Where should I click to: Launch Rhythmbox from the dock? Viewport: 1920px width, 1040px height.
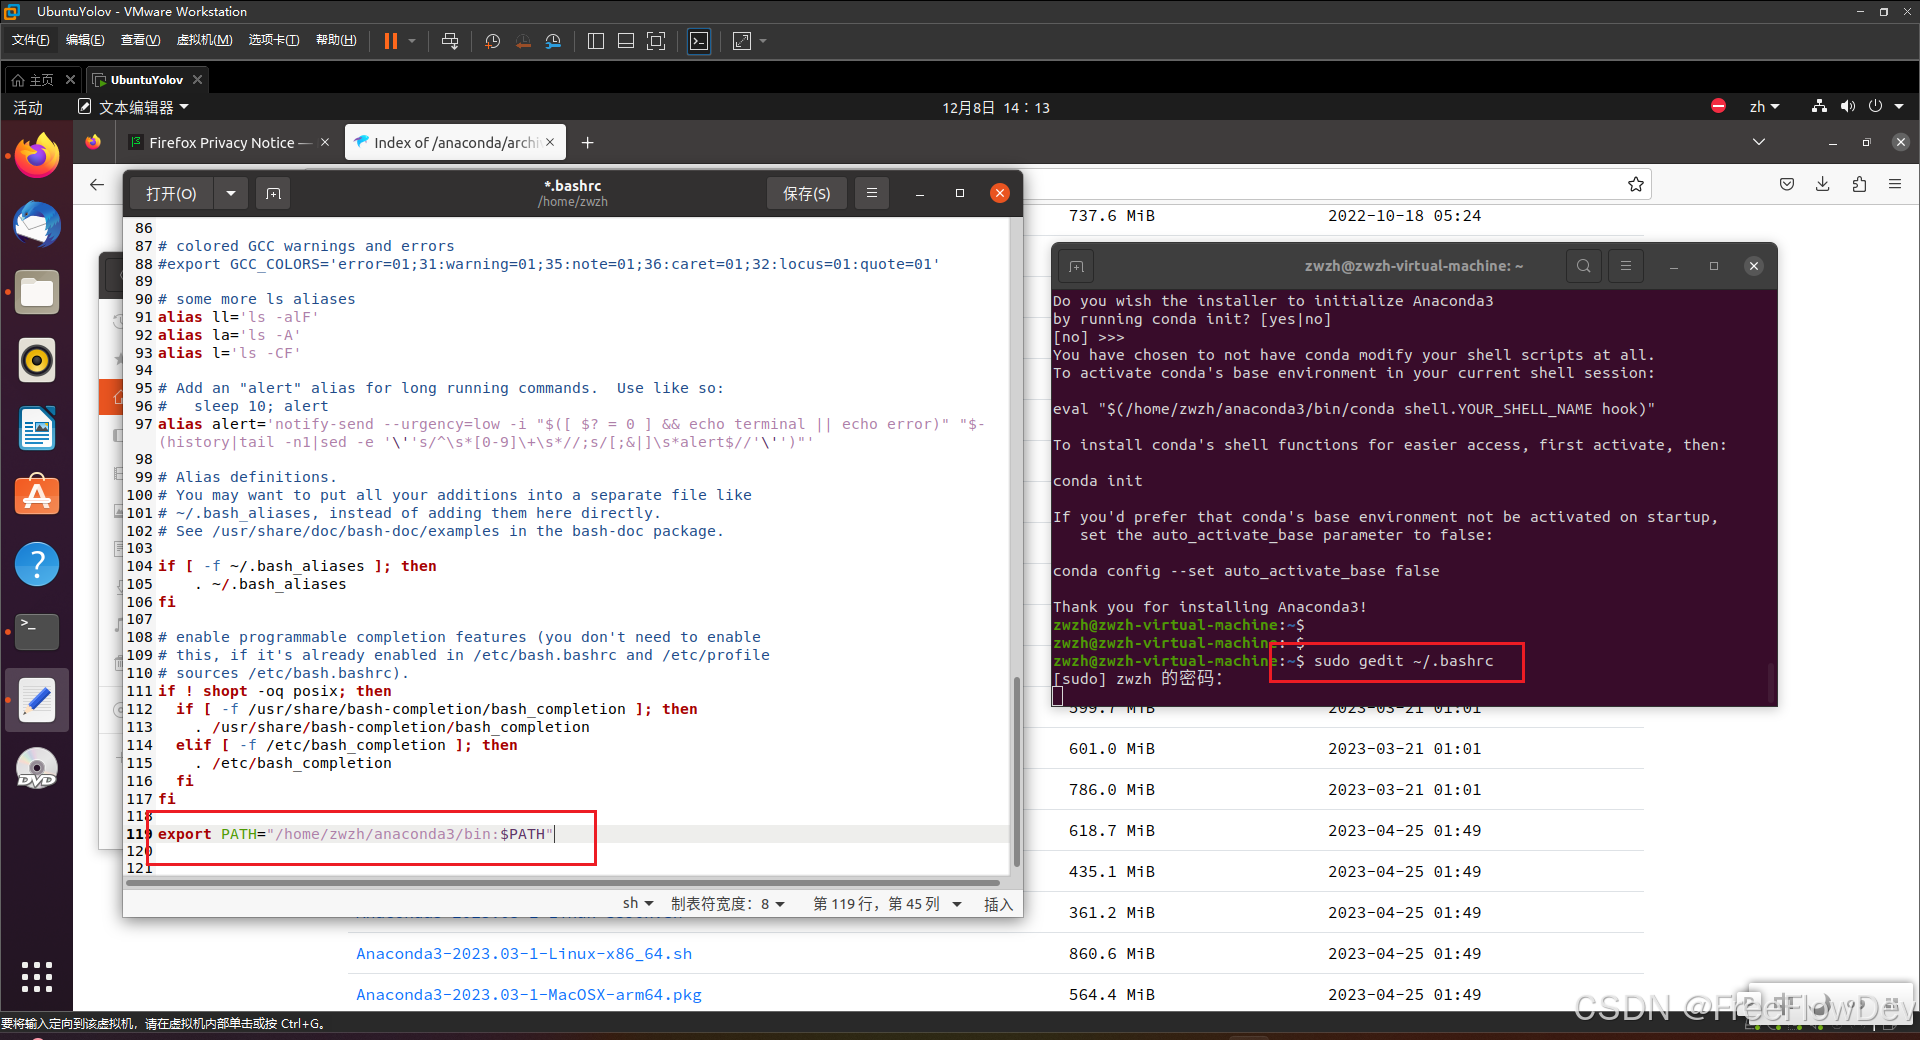point(37,360)
